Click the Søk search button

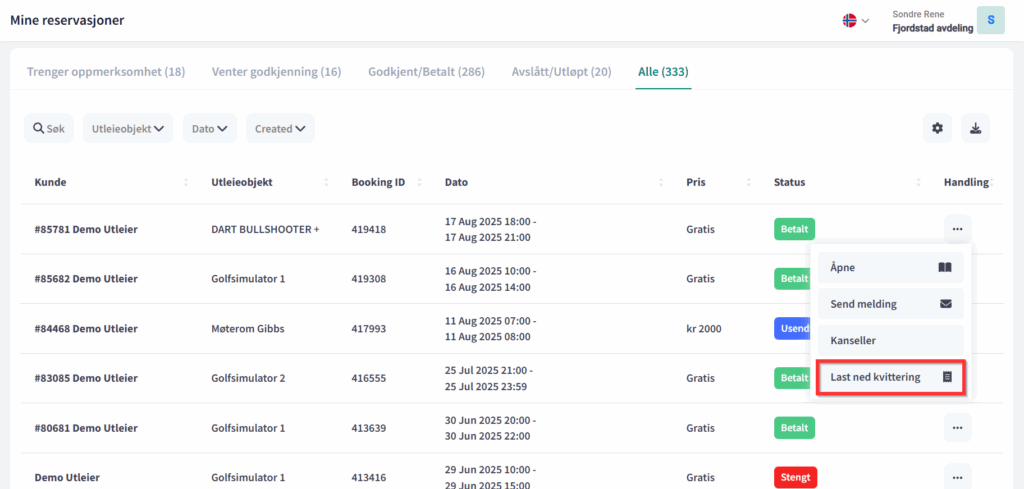click(x=48, y=128)
